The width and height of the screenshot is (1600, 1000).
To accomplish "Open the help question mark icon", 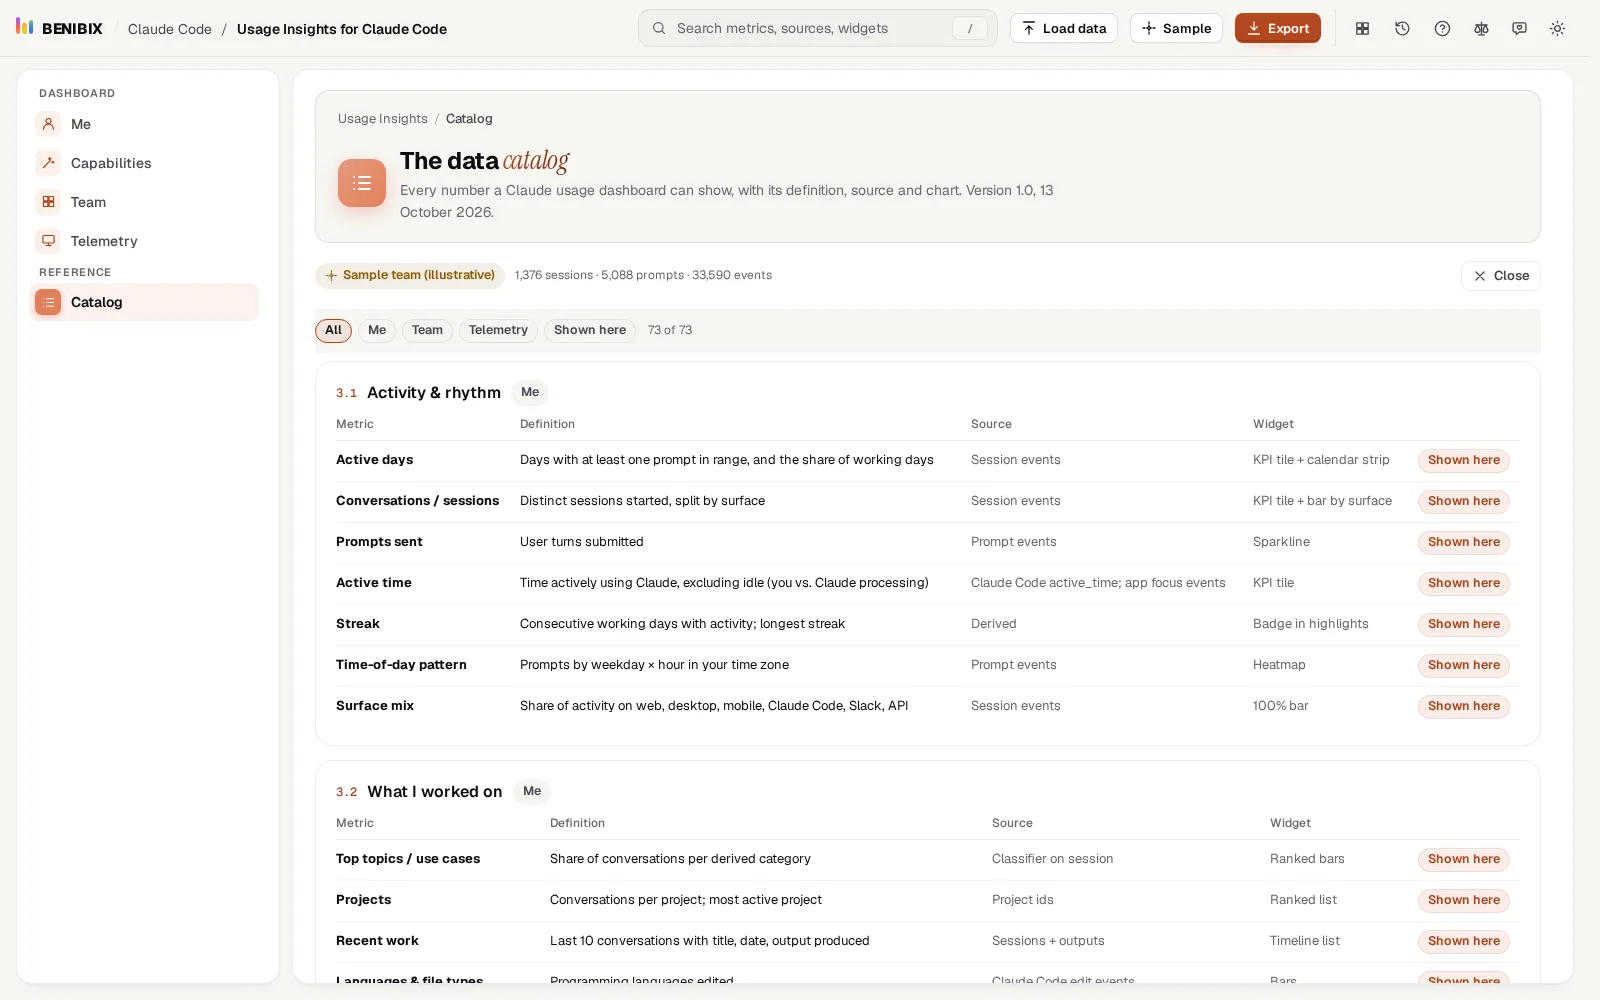I will [1442, 28].
